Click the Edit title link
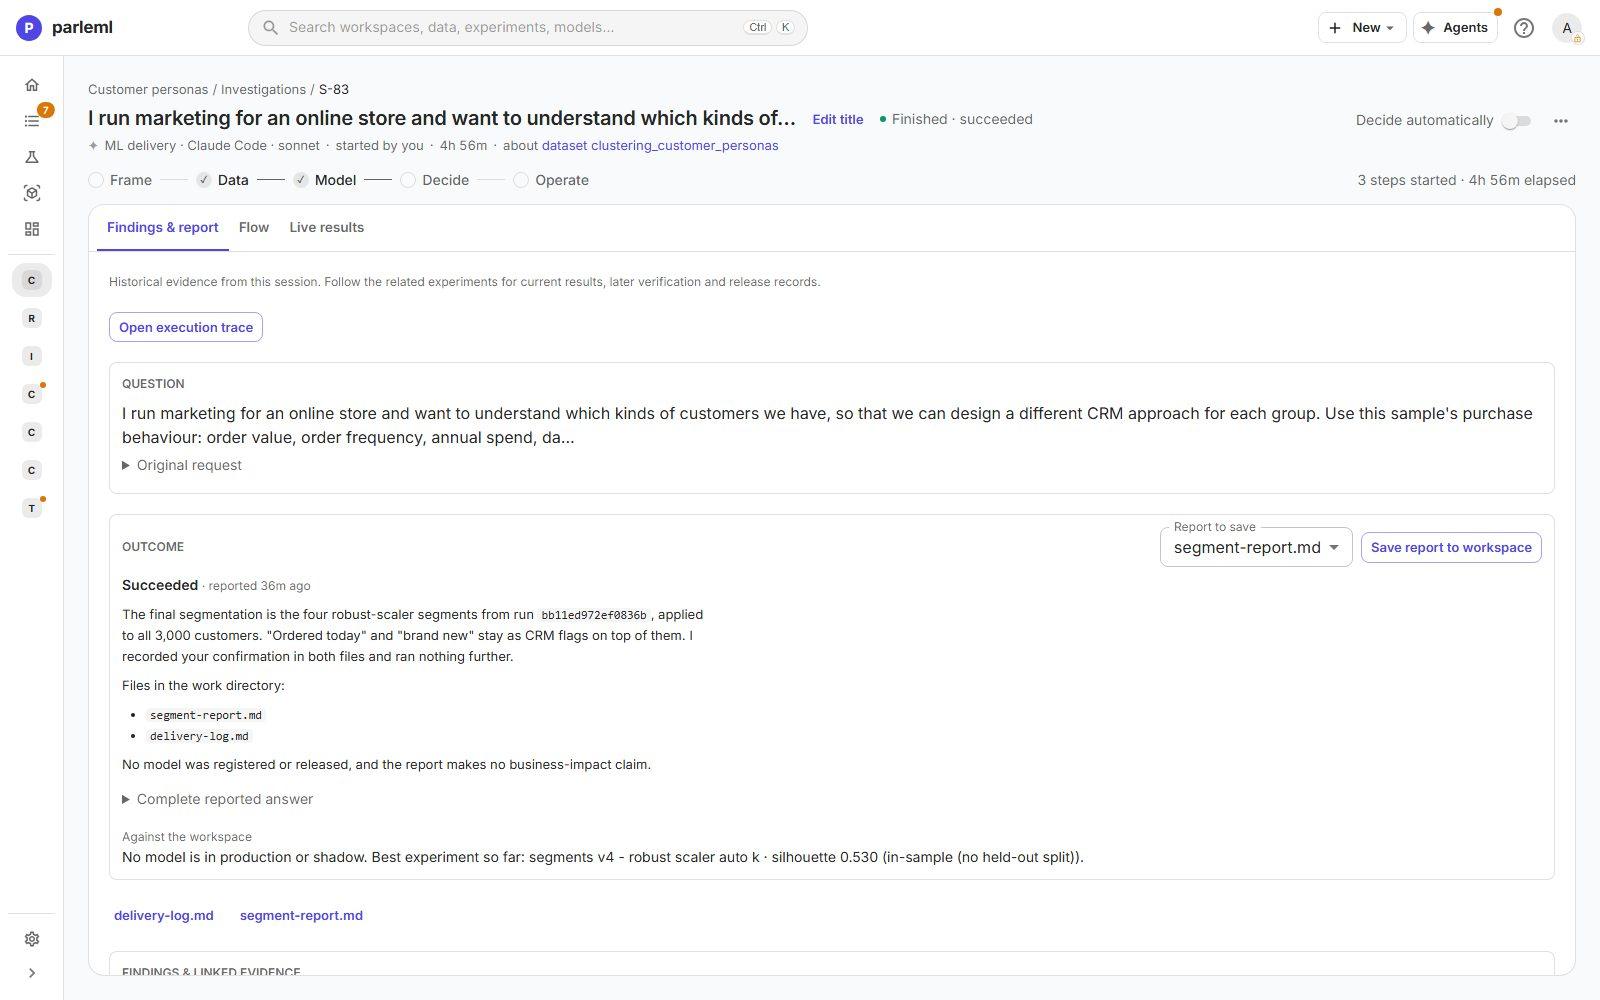The image size is (1600, 1000). 838,119
